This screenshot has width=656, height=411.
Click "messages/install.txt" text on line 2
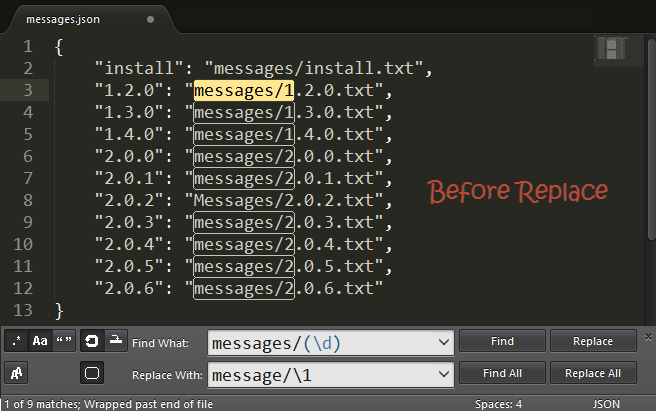click(x=314, y=68)
